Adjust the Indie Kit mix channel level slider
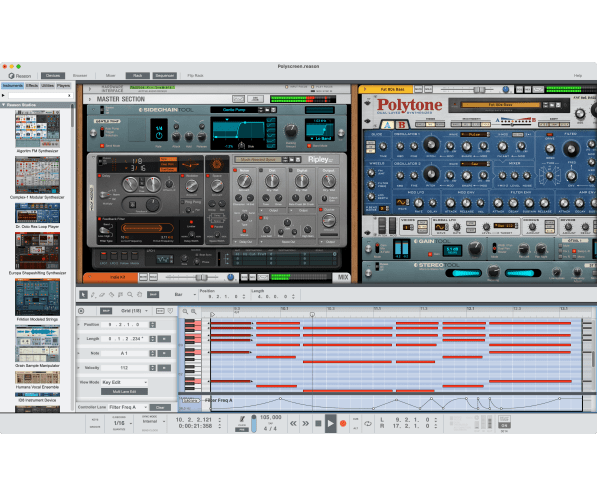 point(201,277)
